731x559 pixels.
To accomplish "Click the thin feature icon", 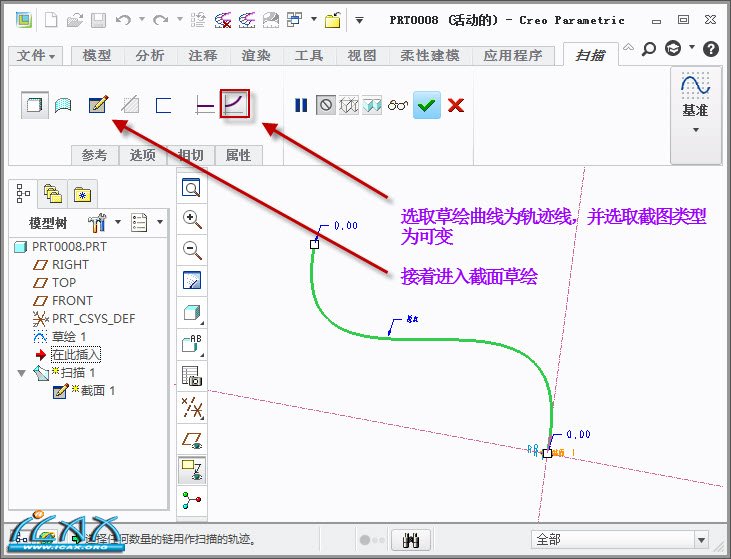I will [x=163, y=105].
